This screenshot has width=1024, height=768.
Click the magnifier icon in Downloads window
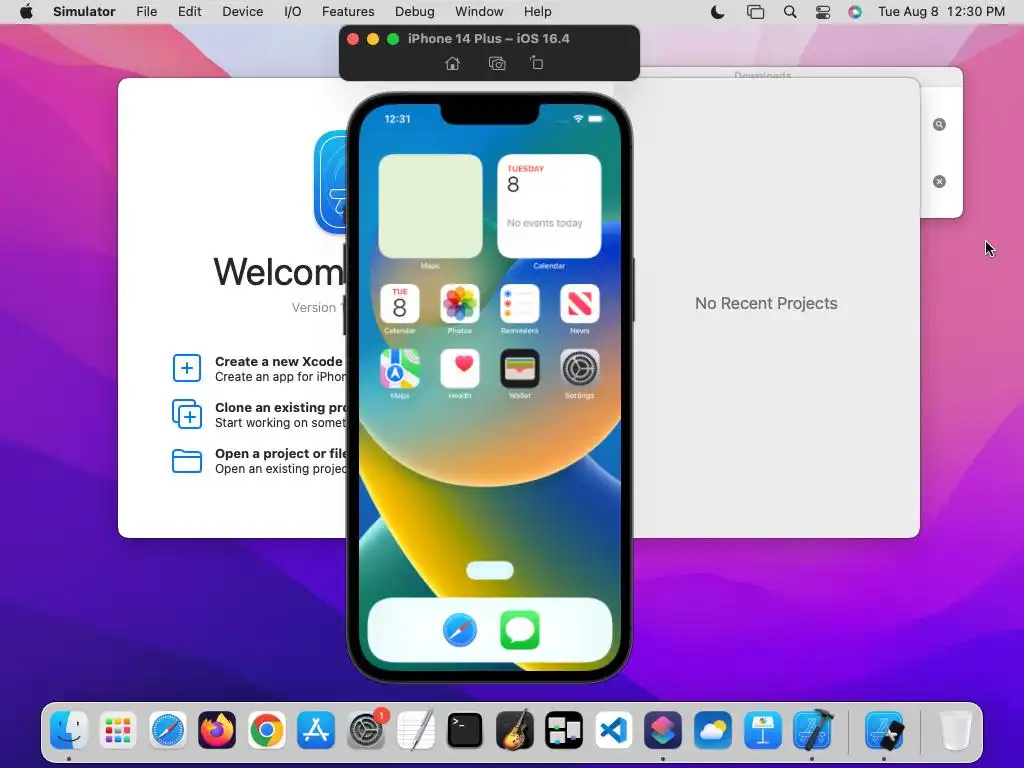click(x=939, y=125)
